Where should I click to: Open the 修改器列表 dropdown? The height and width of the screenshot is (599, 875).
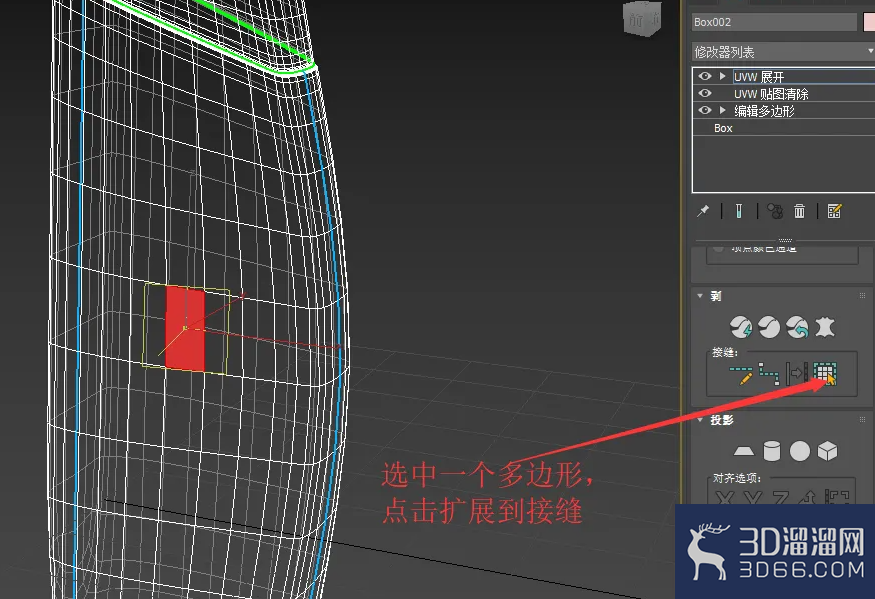click(x=783, y=52)
